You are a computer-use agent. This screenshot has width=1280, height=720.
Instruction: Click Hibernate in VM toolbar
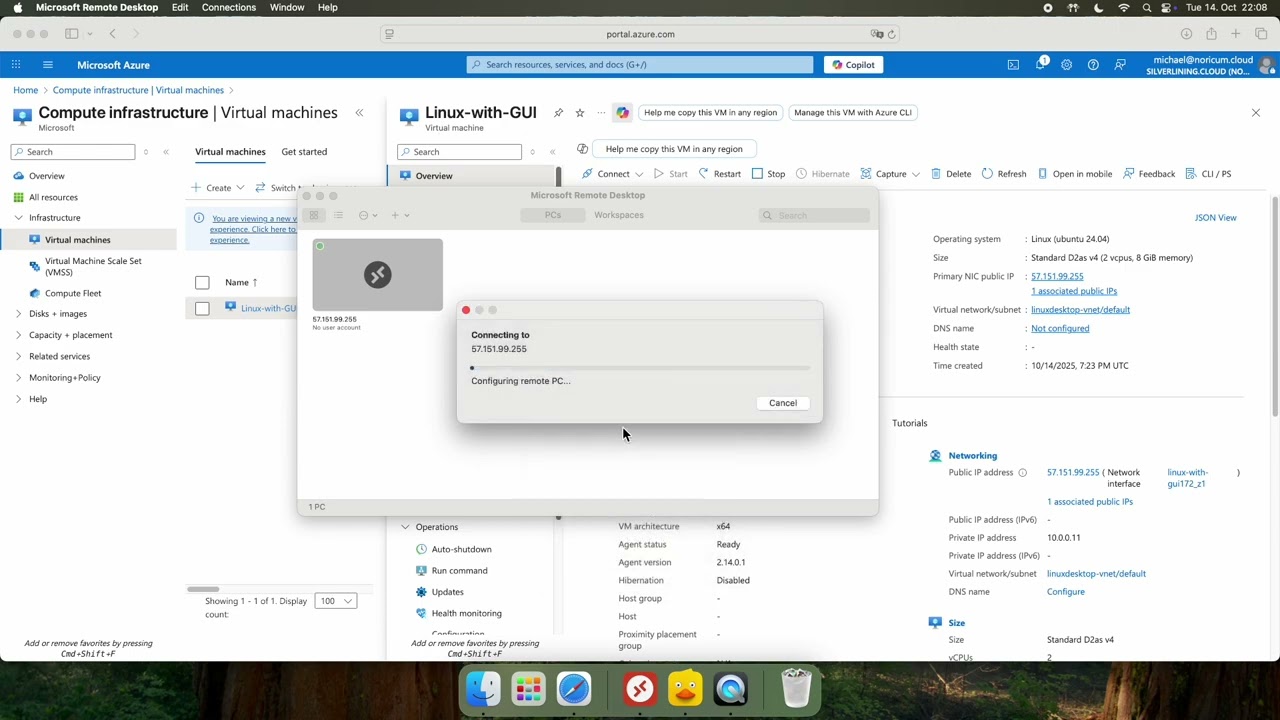tap(822, 174)
